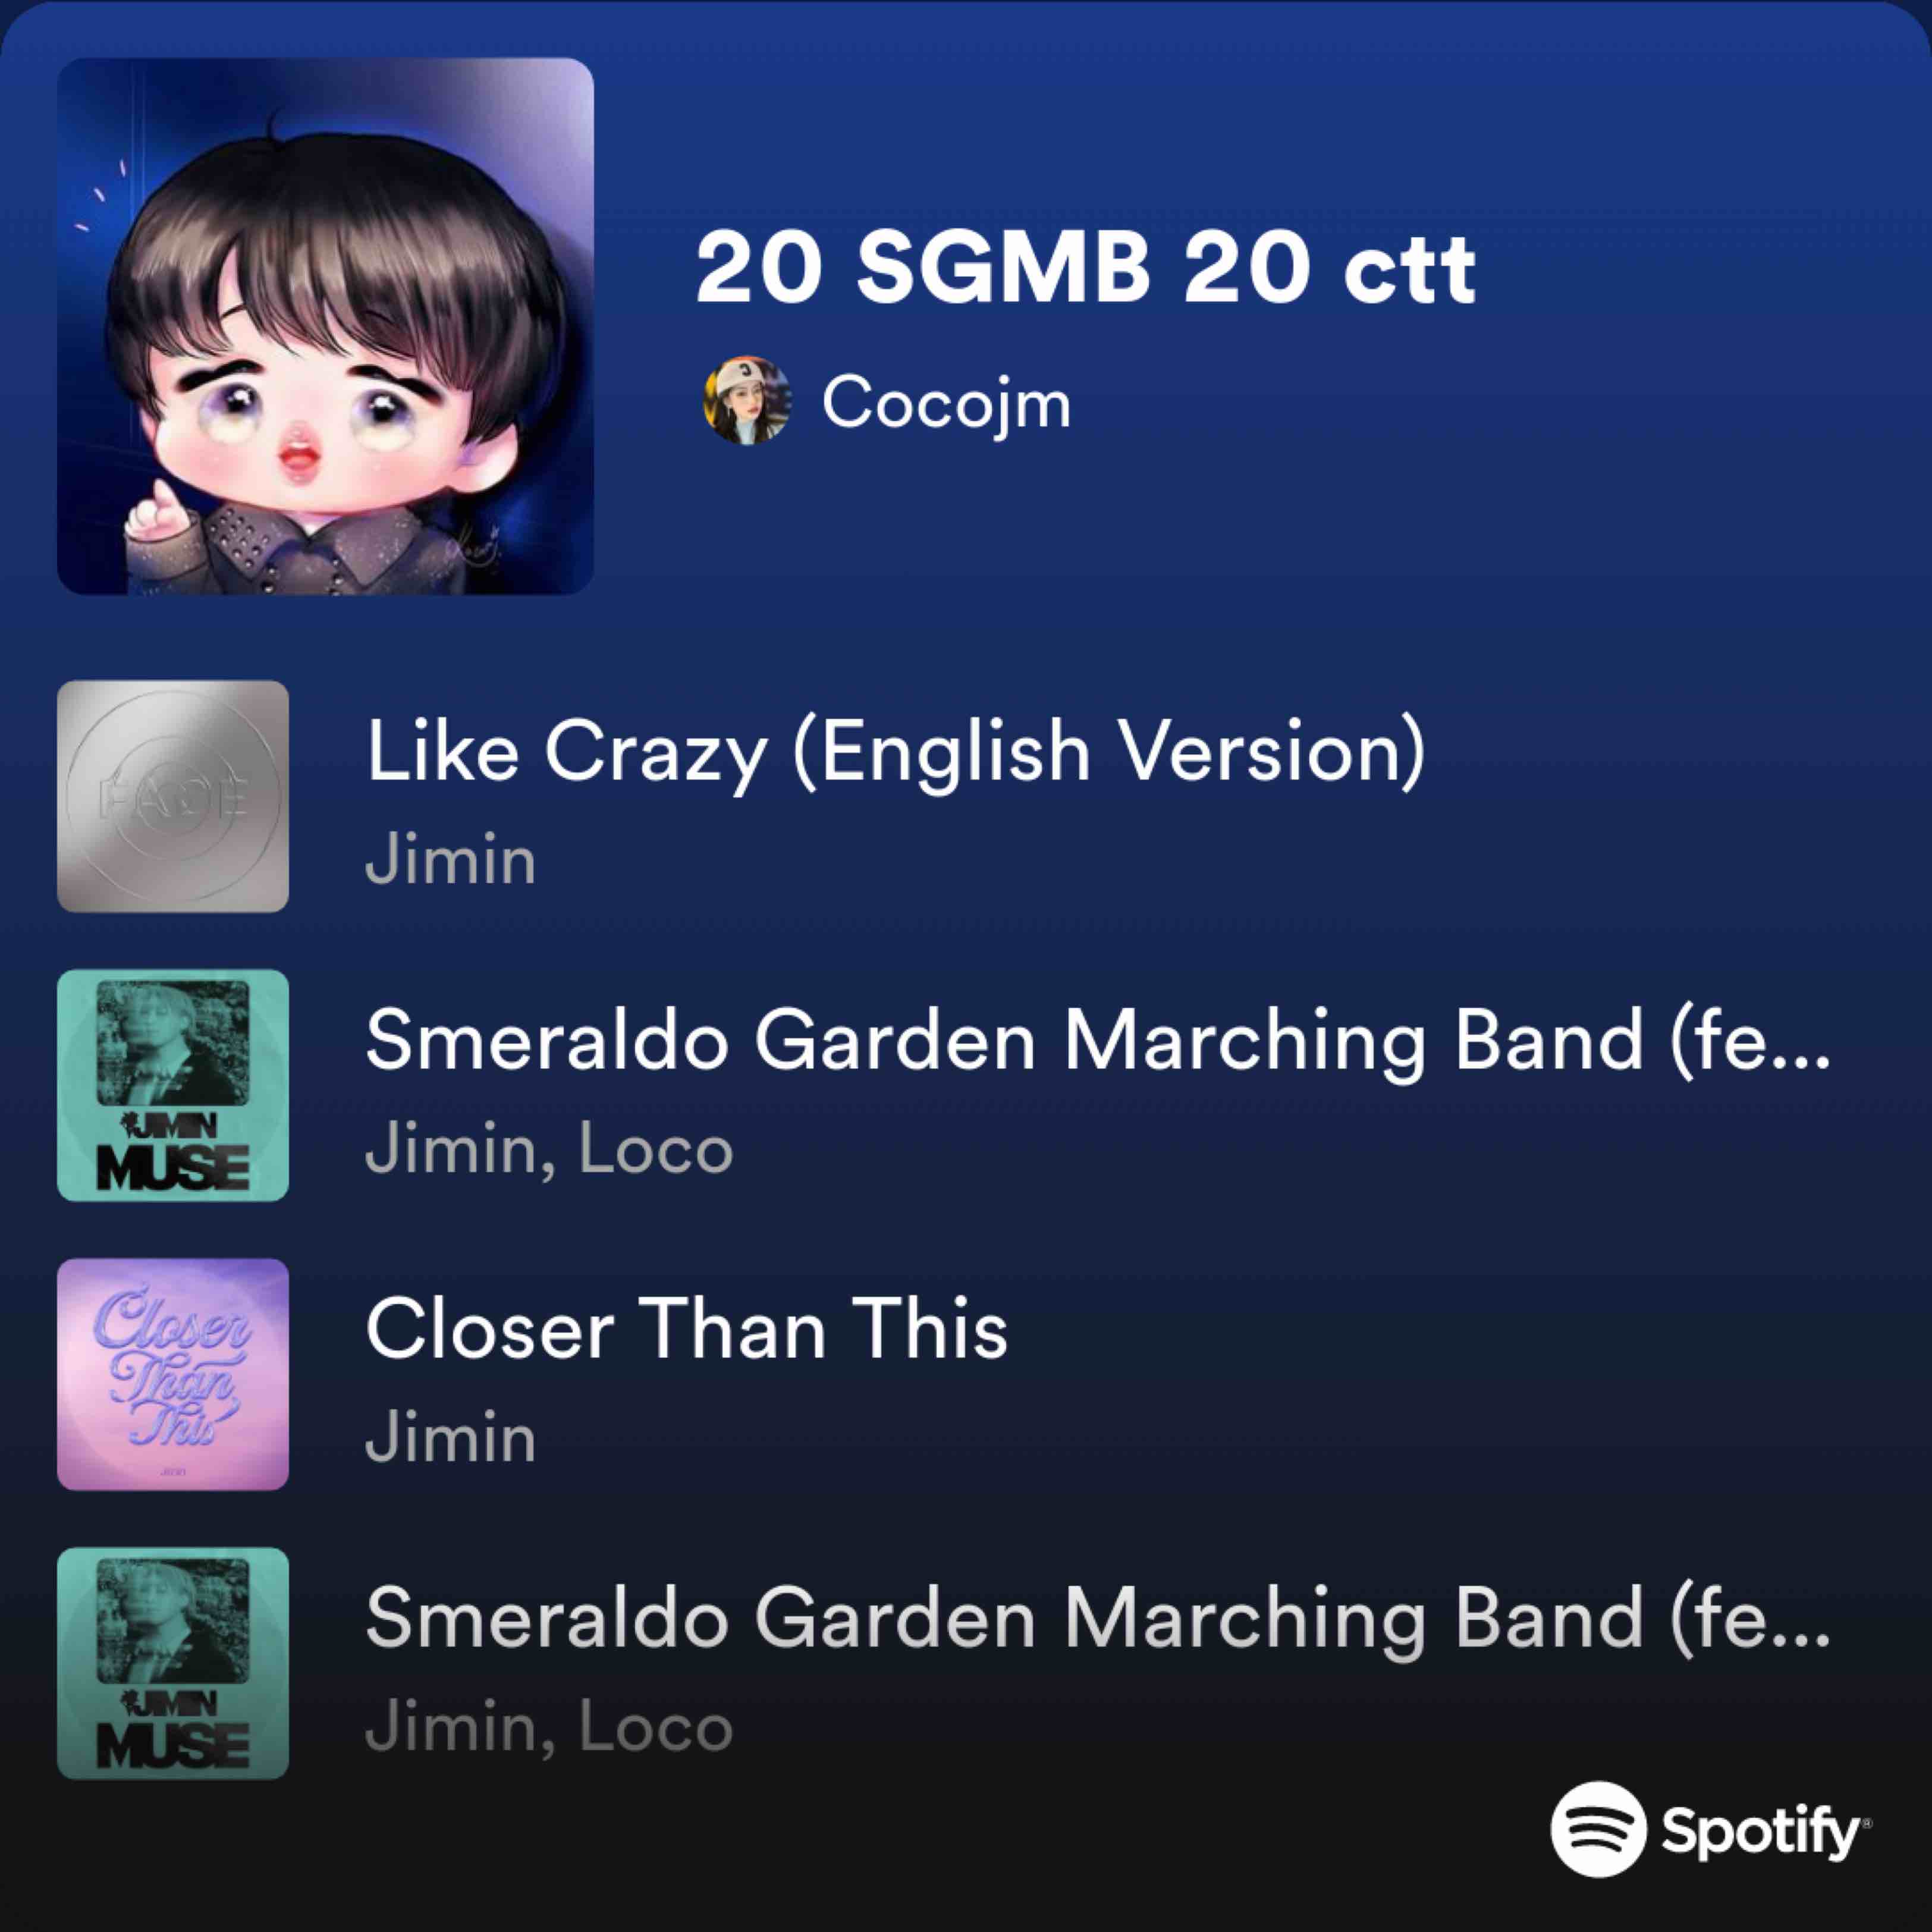1932x1932 pixels.
Task: Select the silver FACE album thumbnail
Action: (173, 796)
